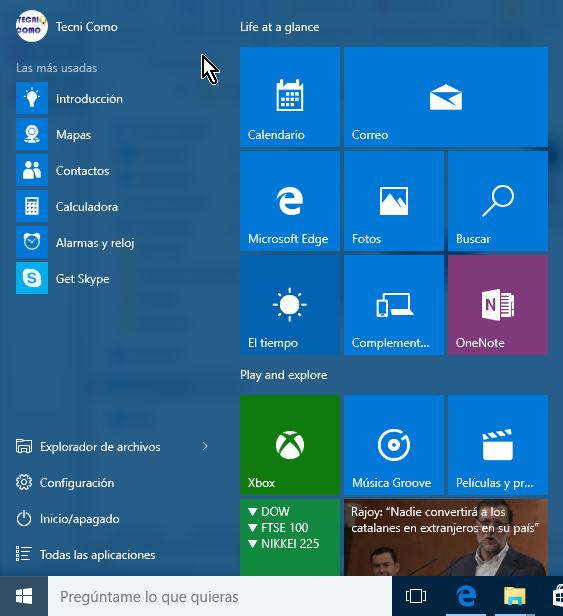
Task: Open Inicio/apagado power options
Action: pyautogui.click(x=68, y=519)
